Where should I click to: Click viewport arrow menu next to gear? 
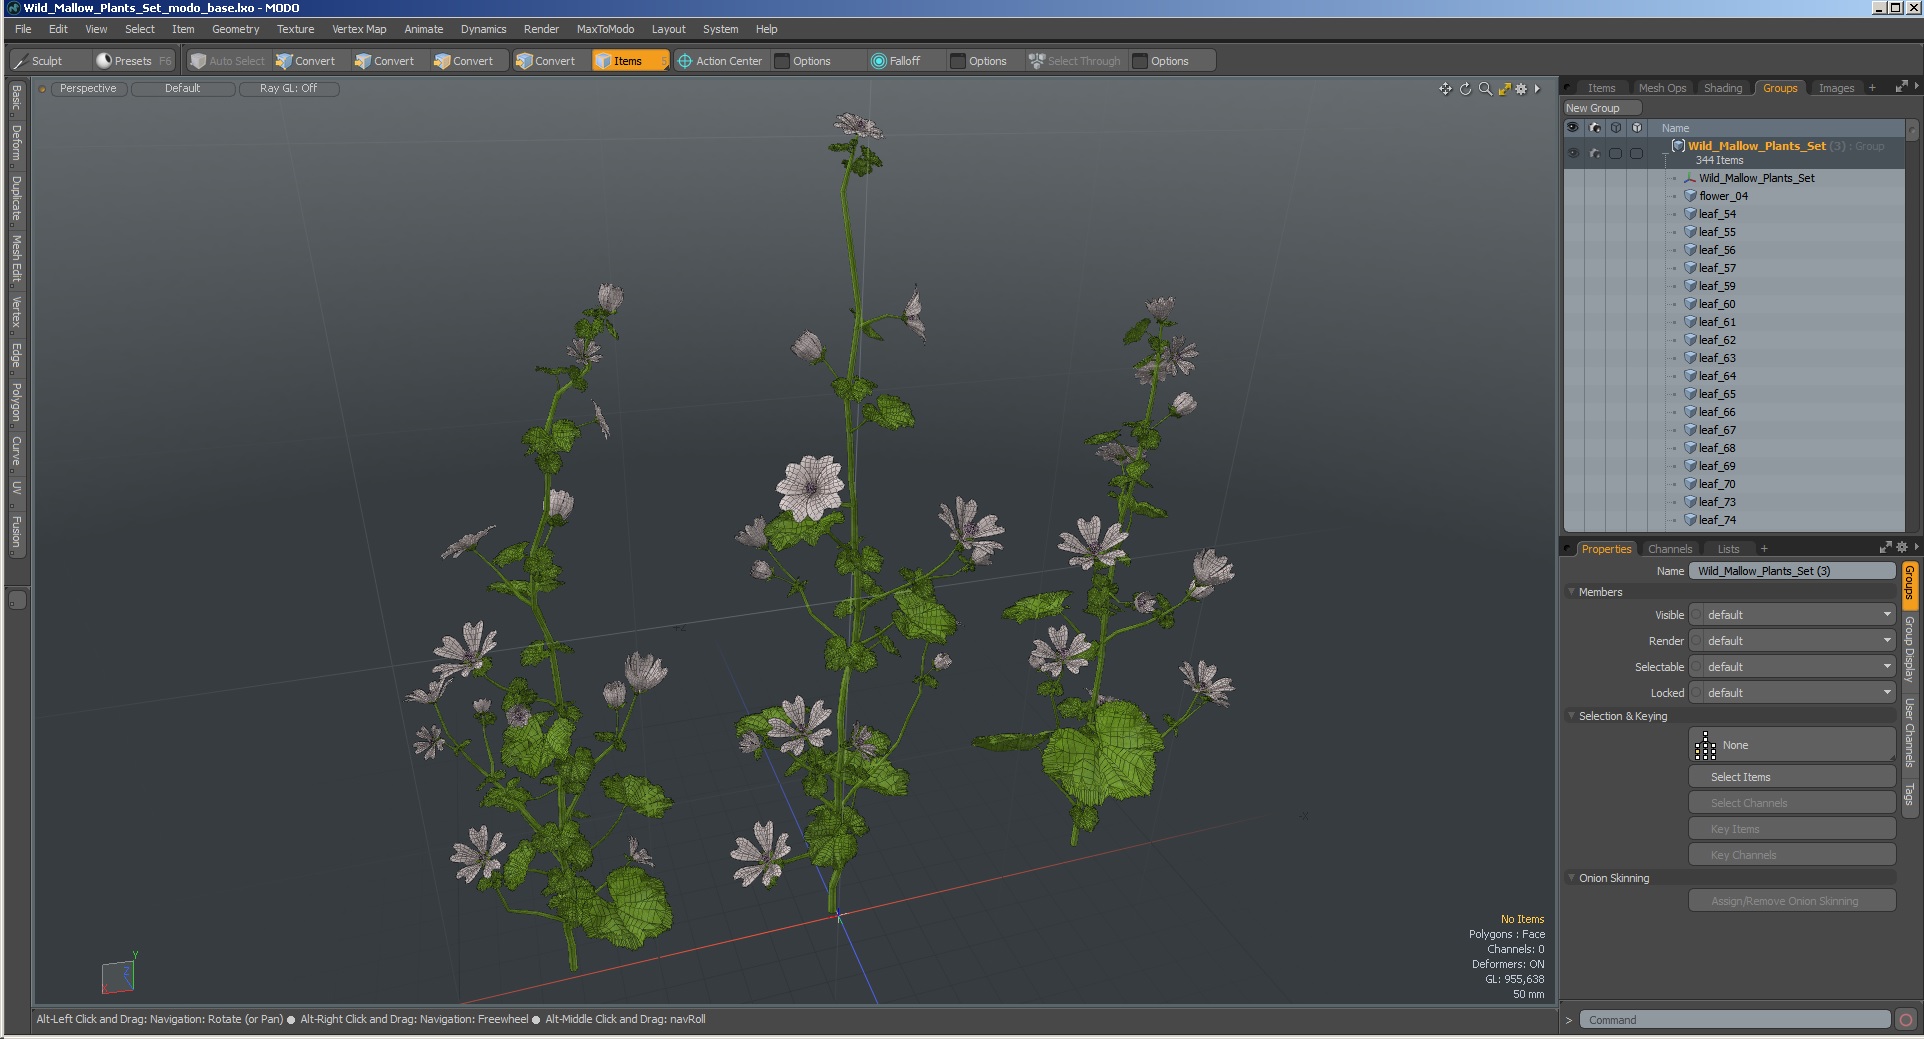[x=1537, y=89]
